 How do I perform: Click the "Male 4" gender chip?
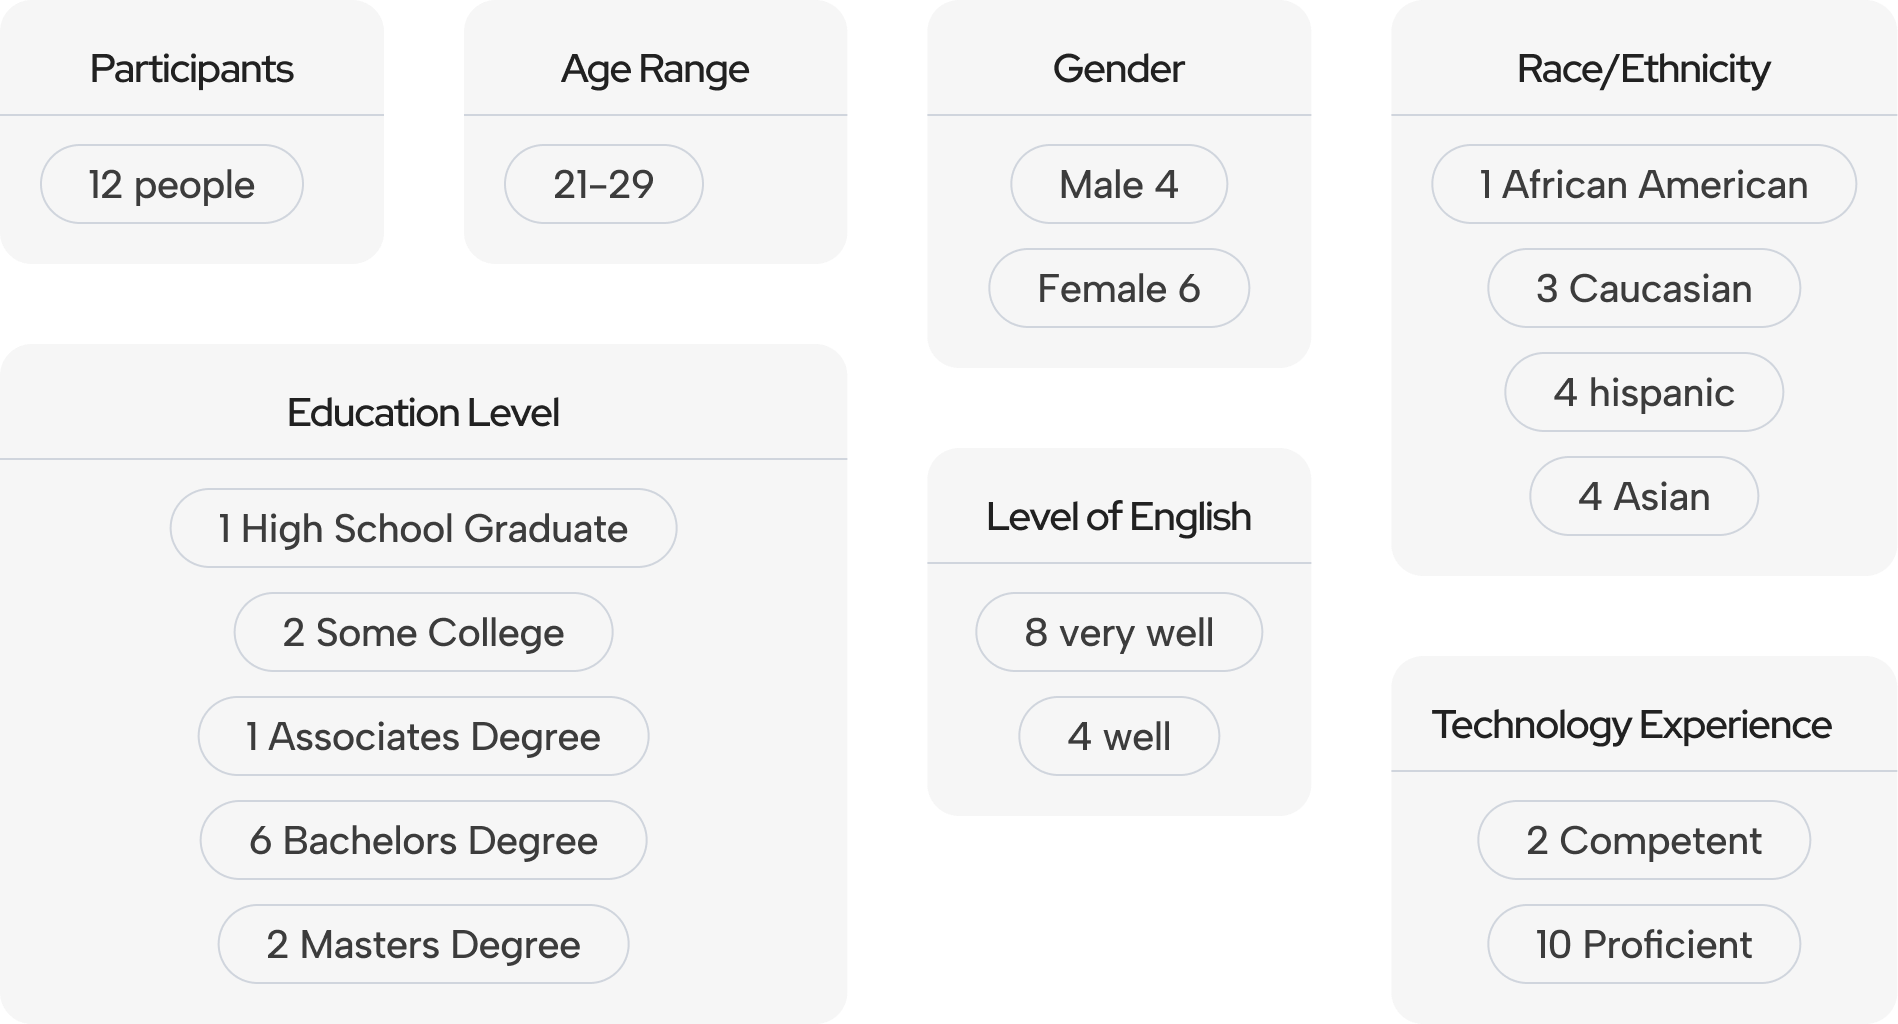tap(1118, 185)
